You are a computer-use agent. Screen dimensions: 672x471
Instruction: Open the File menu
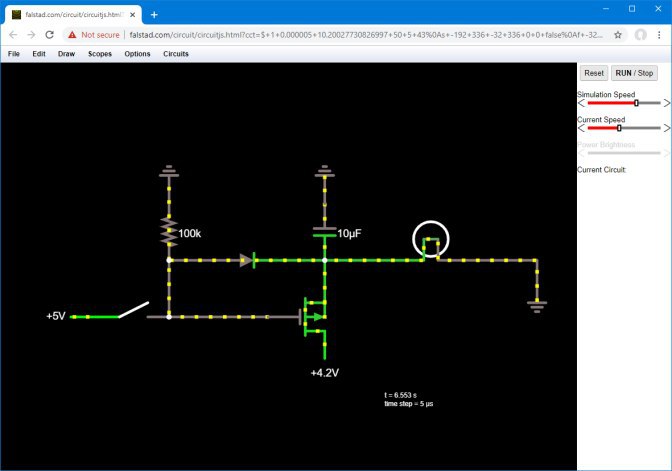pos(14,54)
